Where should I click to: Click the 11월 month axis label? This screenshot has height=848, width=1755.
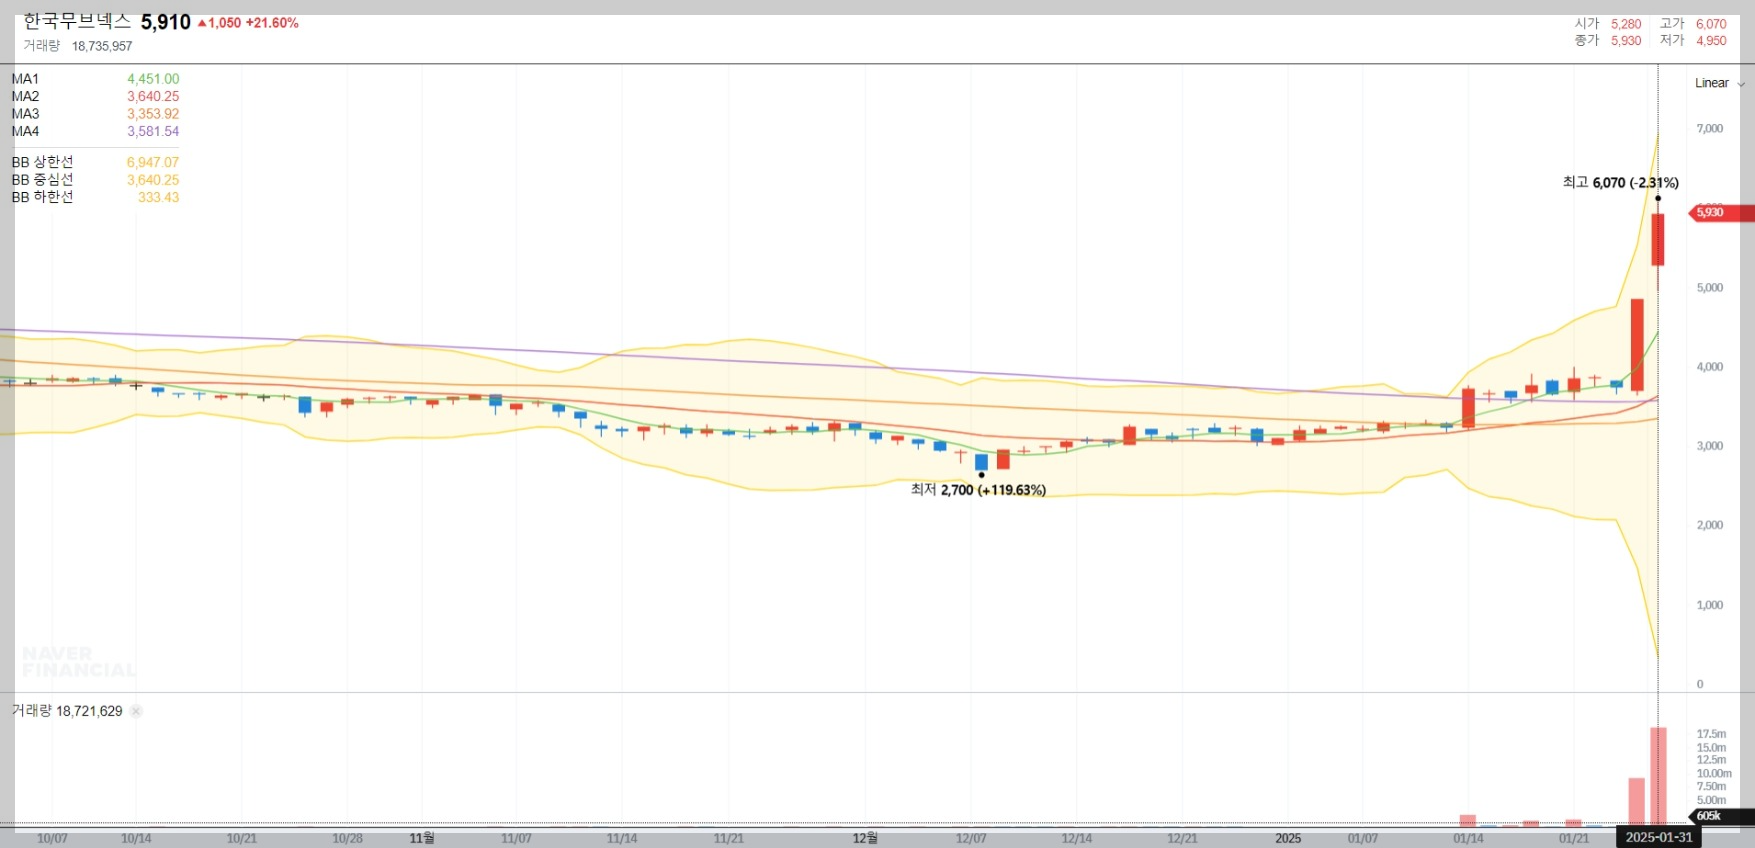point(422,838)
